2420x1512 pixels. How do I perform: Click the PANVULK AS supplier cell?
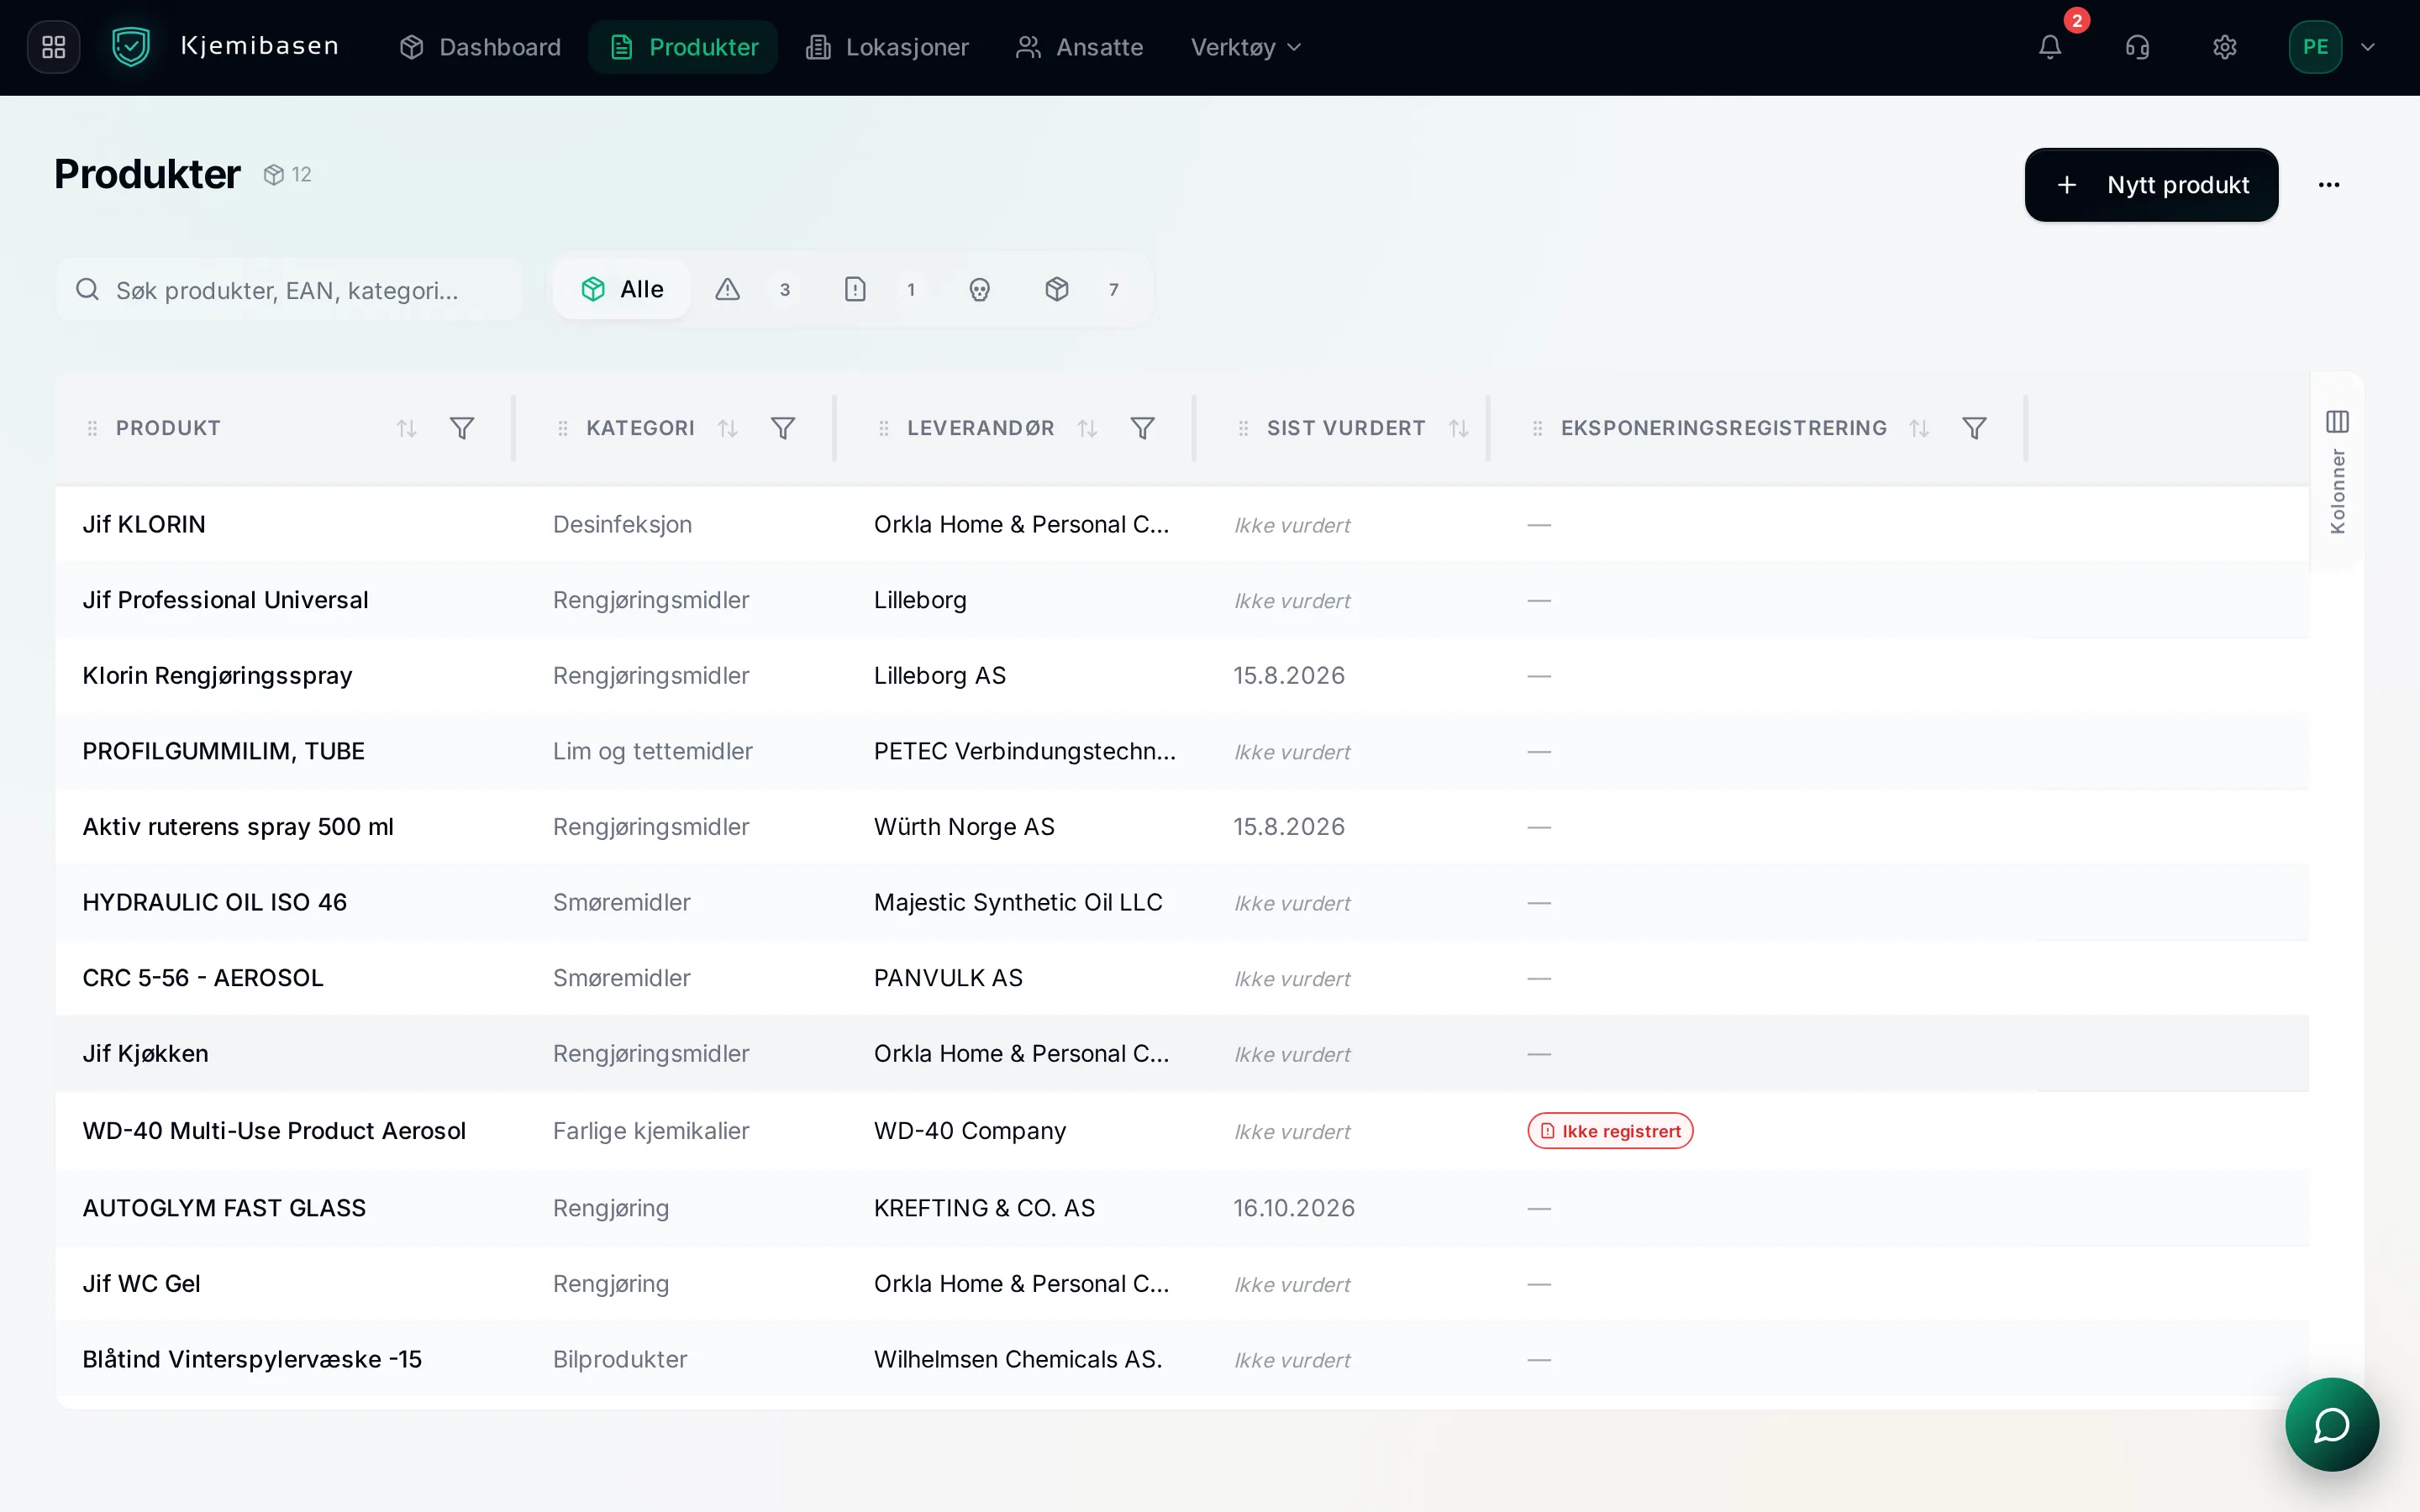click(948, 978)
